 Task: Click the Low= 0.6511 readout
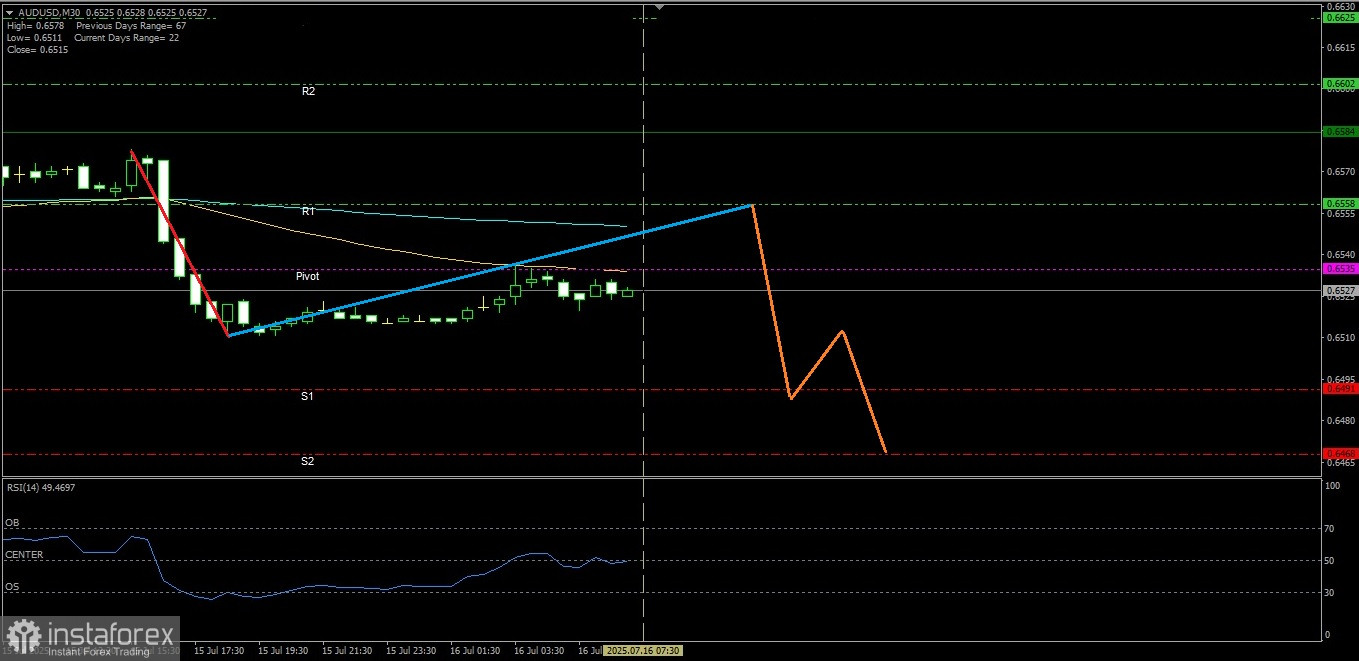(35, 37)
